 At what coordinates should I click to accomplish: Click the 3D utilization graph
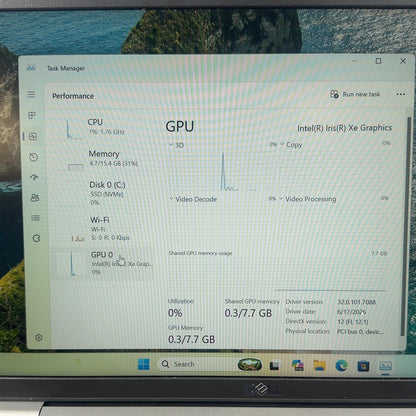[222, 171]
